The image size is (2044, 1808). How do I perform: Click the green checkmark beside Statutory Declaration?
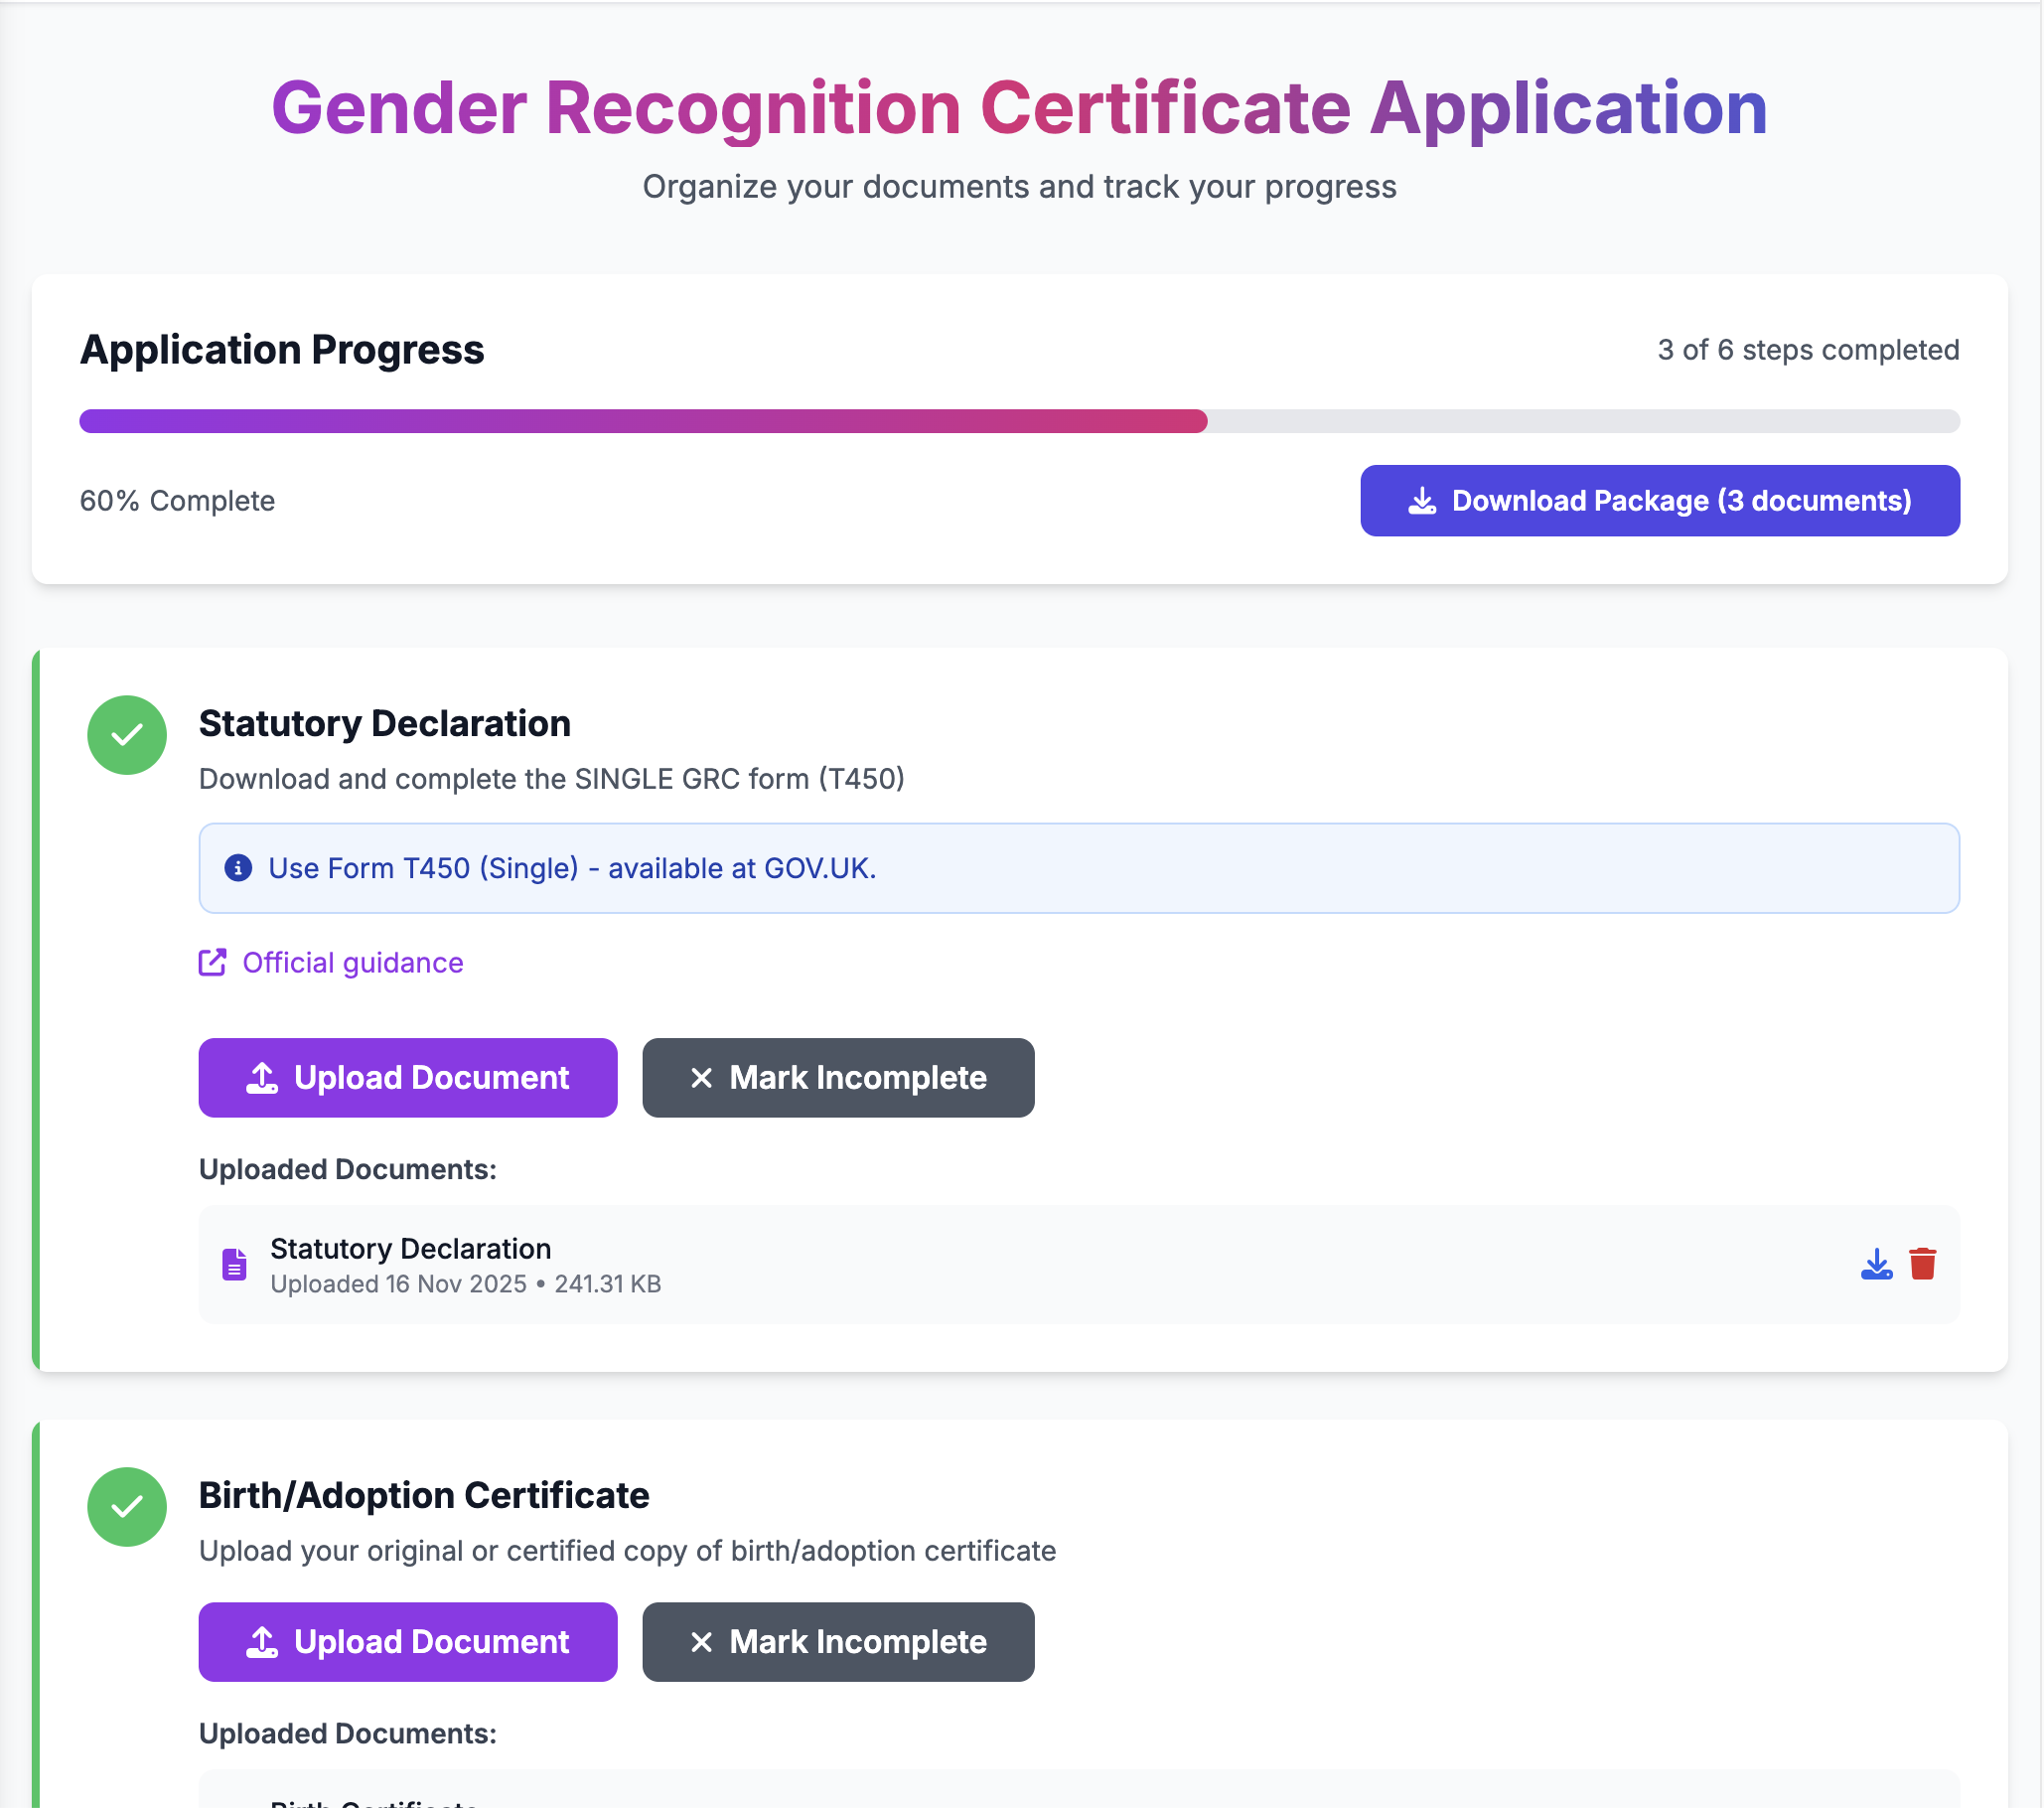point(127,735)
